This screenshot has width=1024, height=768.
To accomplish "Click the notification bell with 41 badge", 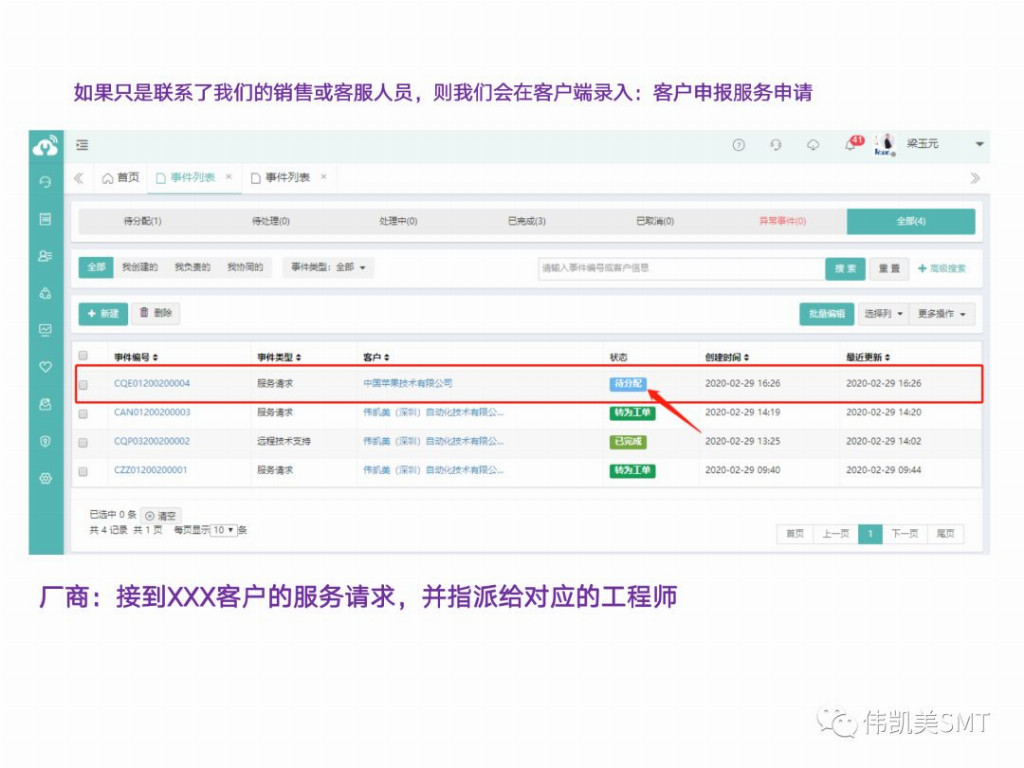I will [850, 145].
